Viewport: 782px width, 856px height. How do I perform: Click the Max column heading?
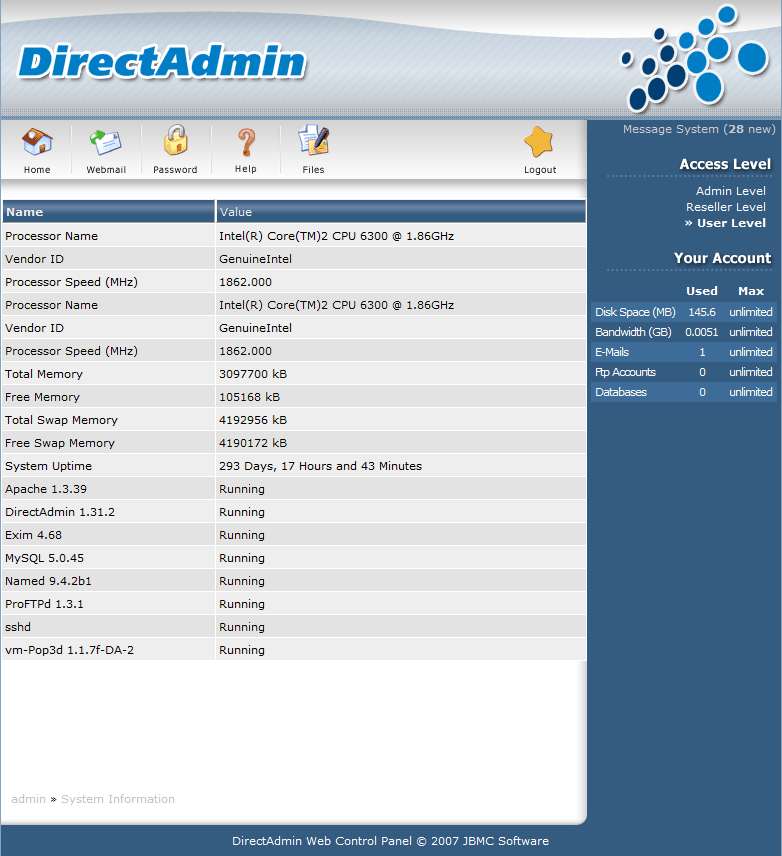[751, 291]
